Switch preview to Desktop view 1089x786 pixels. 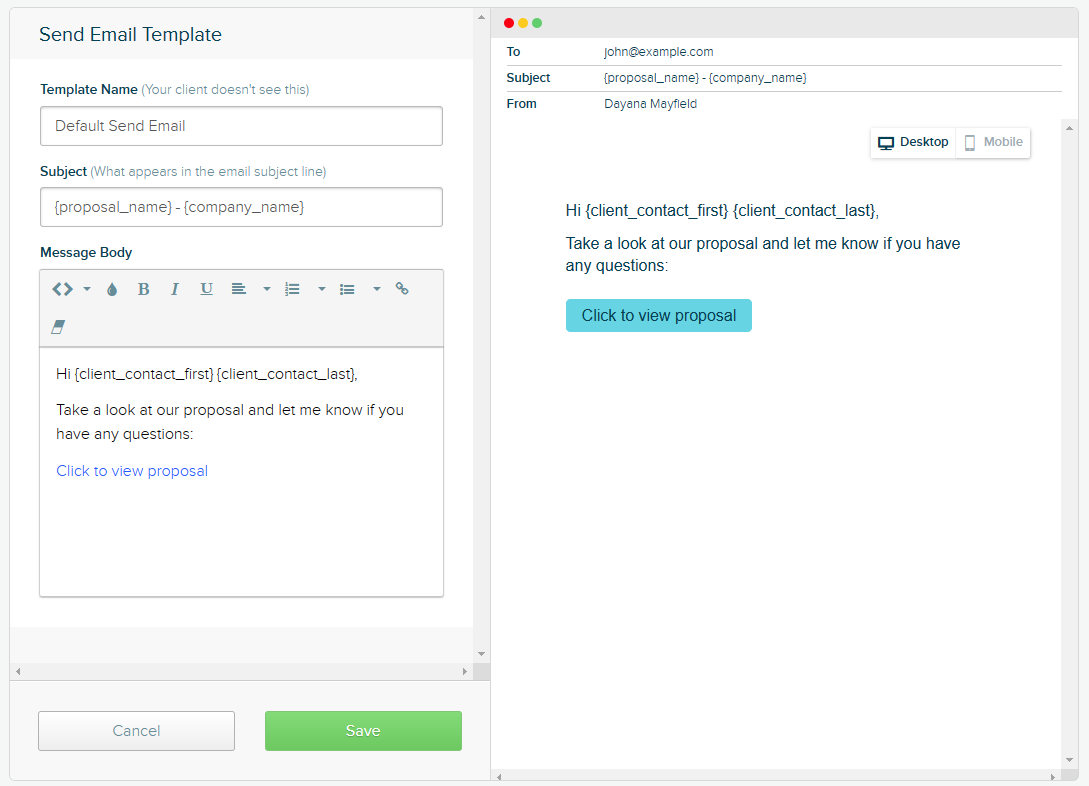tap(912, 142)
